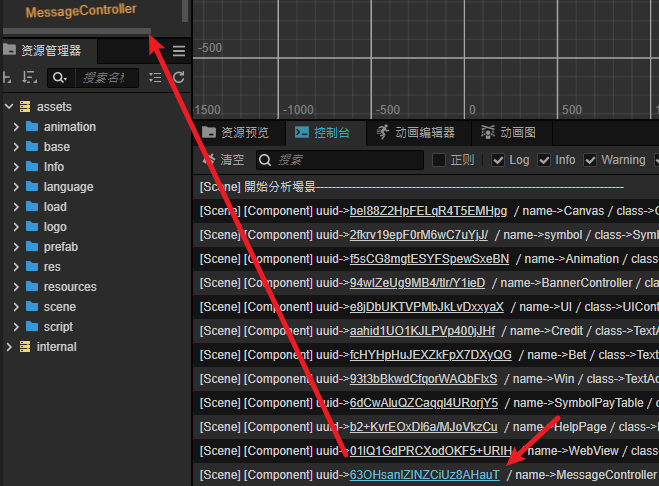Open uuid link 94wIZeUg9MB4/tlr/Y1ieD
This screenshot has width=659, height=486.
tap(417, 283)
